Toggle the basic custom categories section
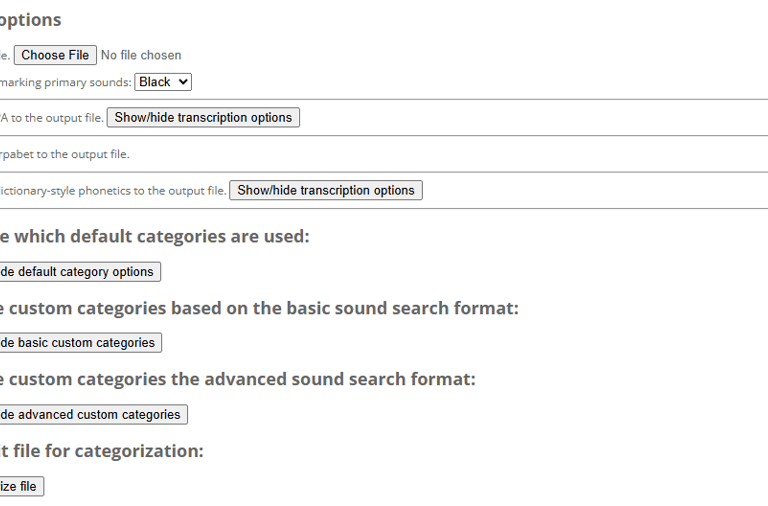The height and width of the screenshot is (506, 768). (79, 343)
